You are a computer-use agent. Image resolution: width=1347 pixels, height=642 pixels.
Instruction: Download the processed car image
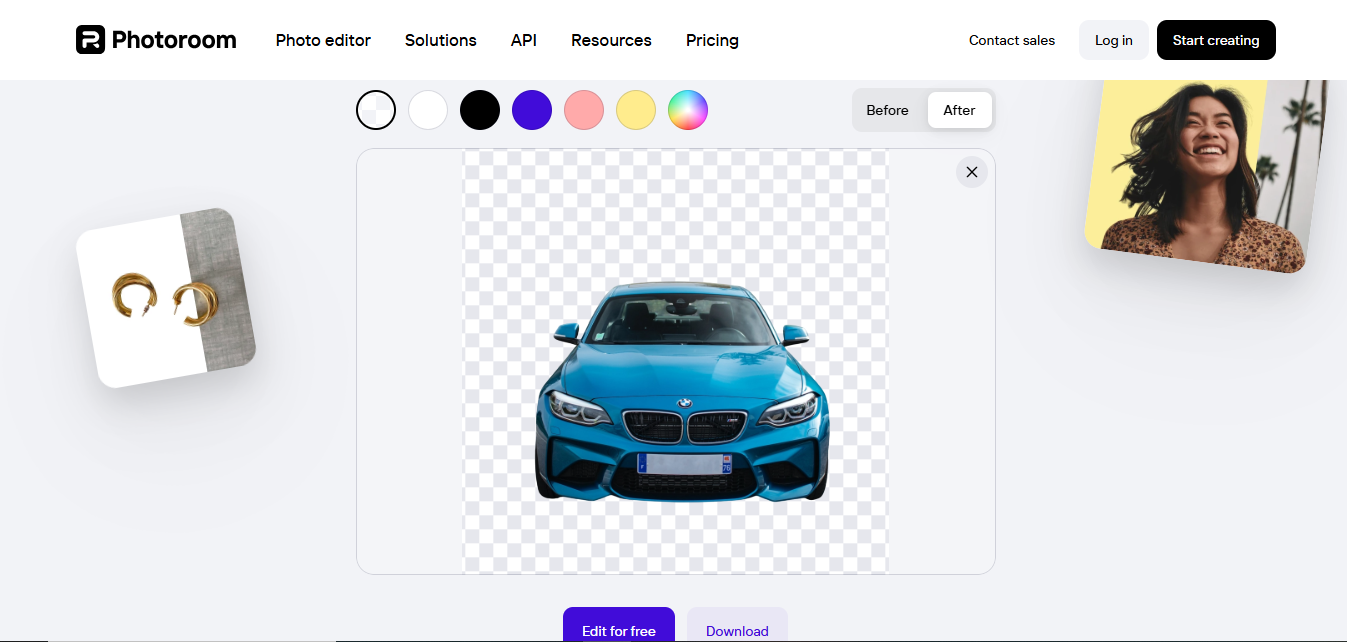tap(736, 630)
